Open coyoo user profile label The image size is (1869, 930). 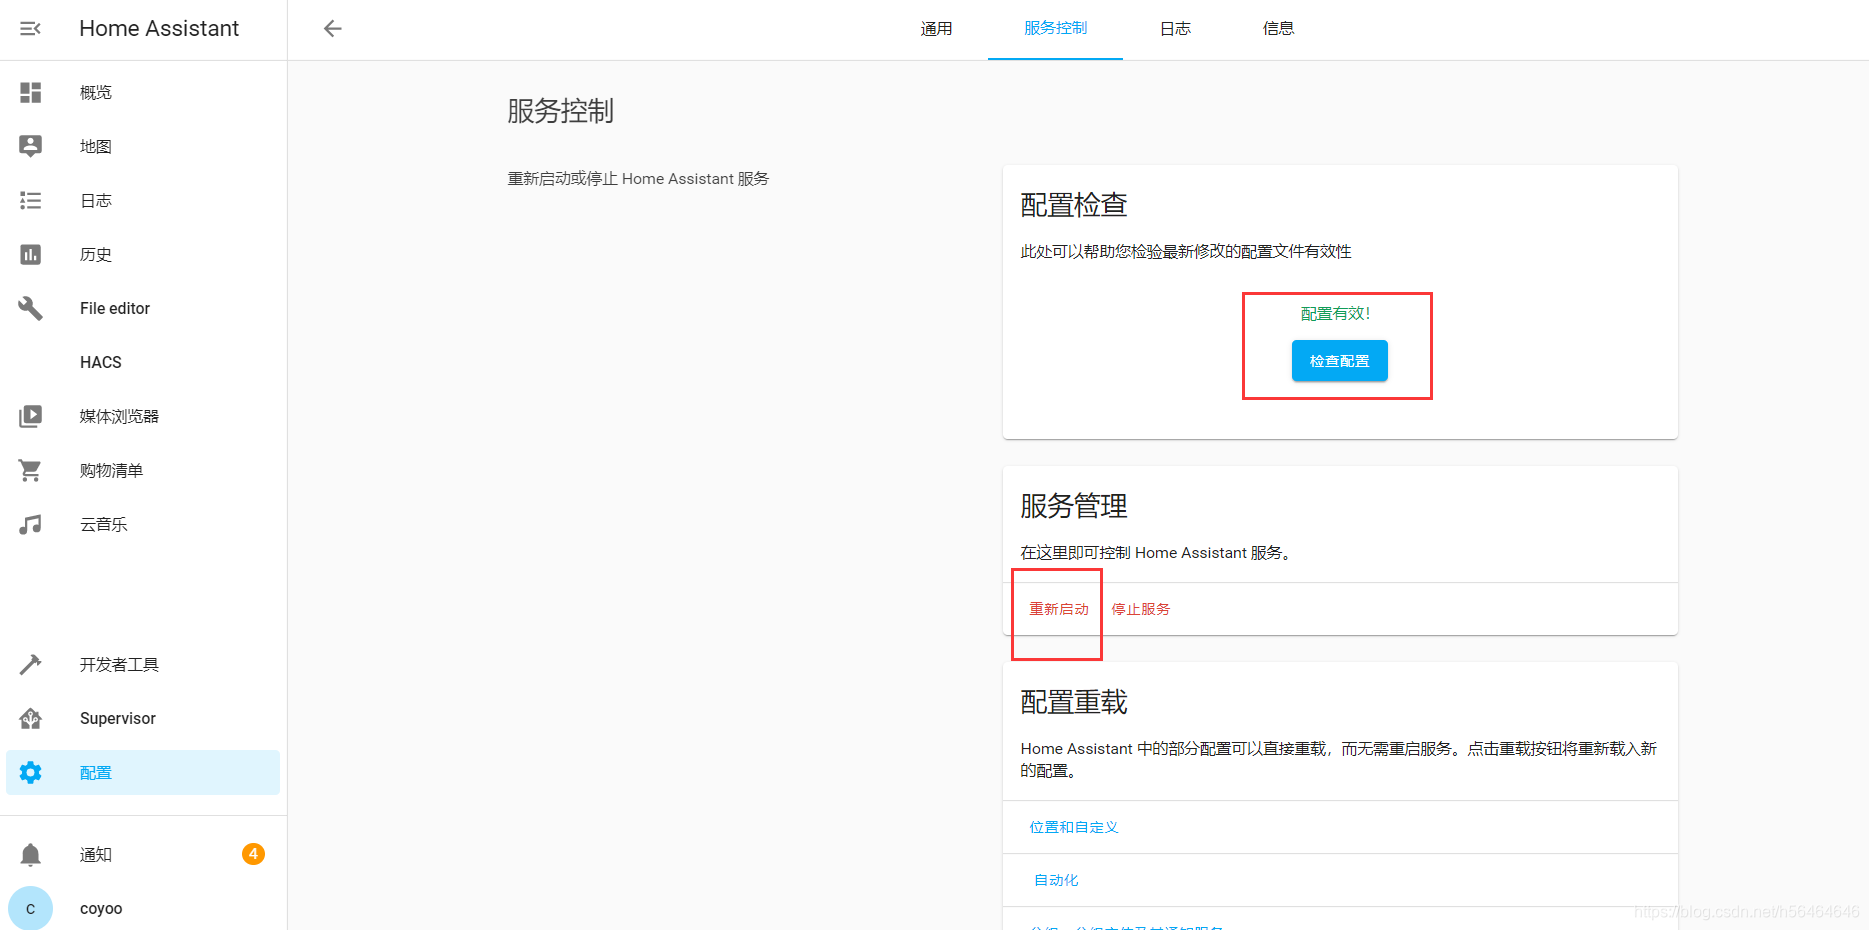pyautogui.click(x=101, y=908)
